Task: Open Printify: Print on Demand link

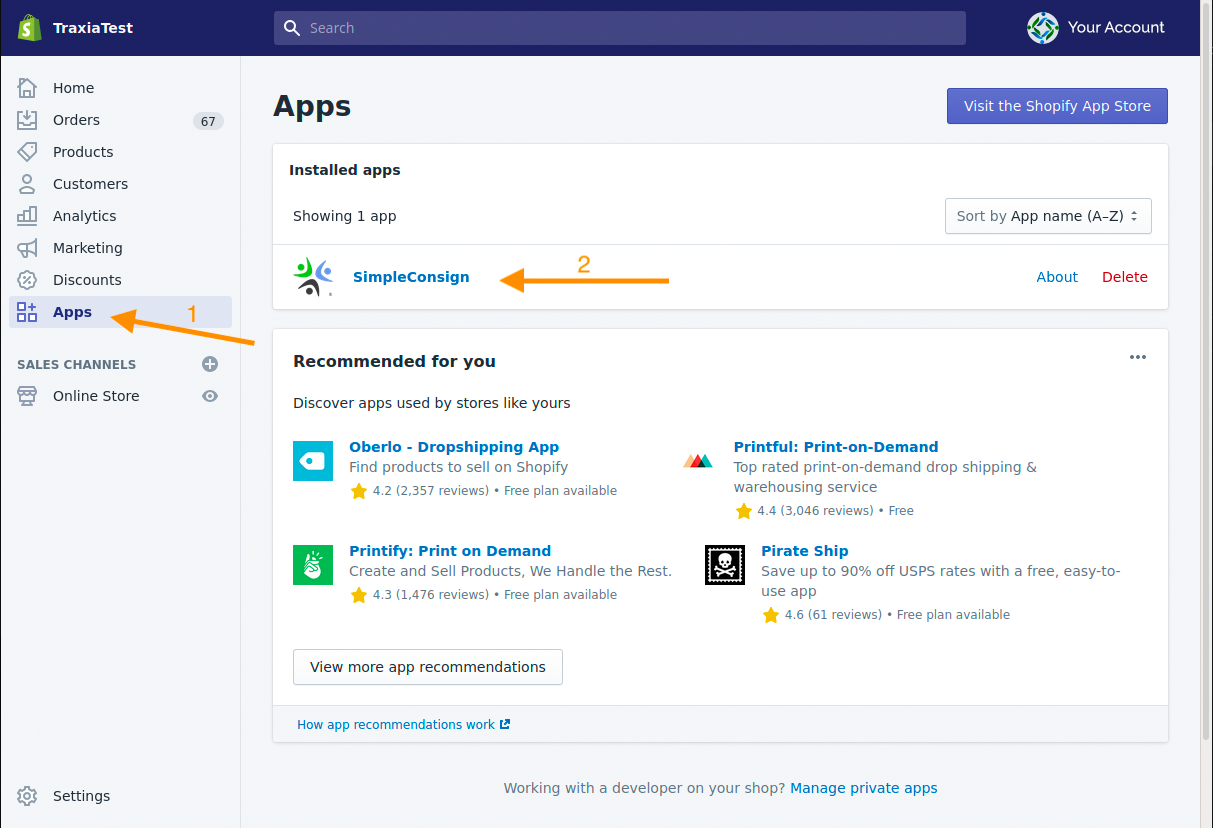Action: 450,551
